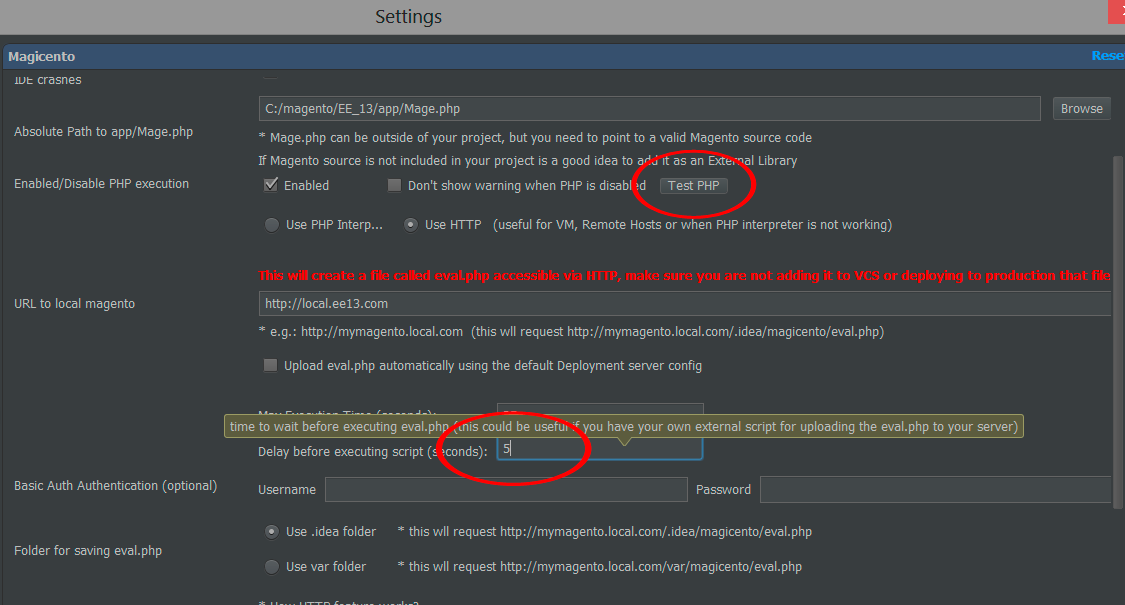
Task: Click the 'Folder for saving eval.php' label
Action: [88, 550]
